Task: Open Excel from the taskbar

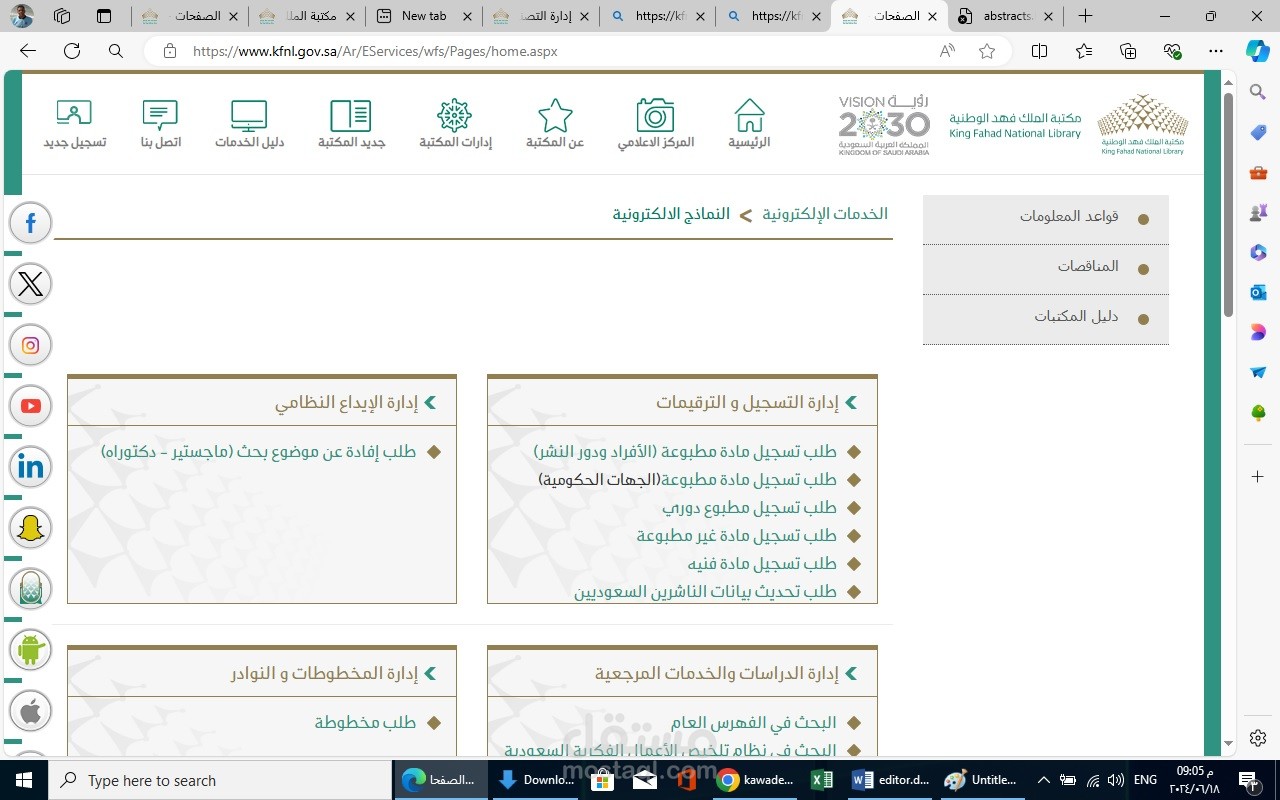Action: coord(822,780)
